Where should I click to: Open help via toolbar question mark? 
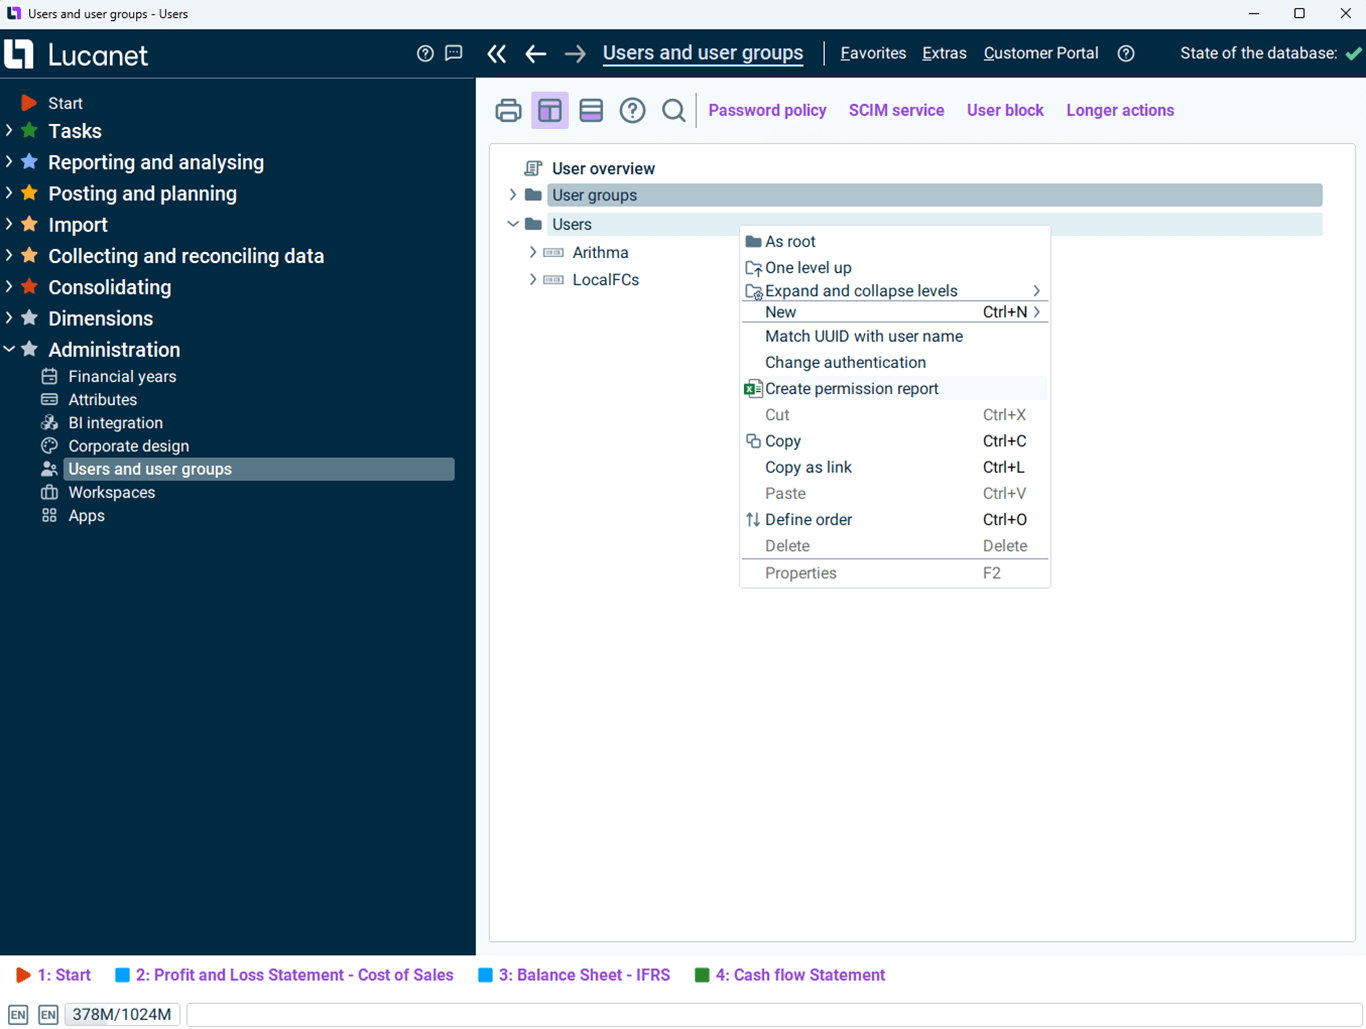pos(632,110)
